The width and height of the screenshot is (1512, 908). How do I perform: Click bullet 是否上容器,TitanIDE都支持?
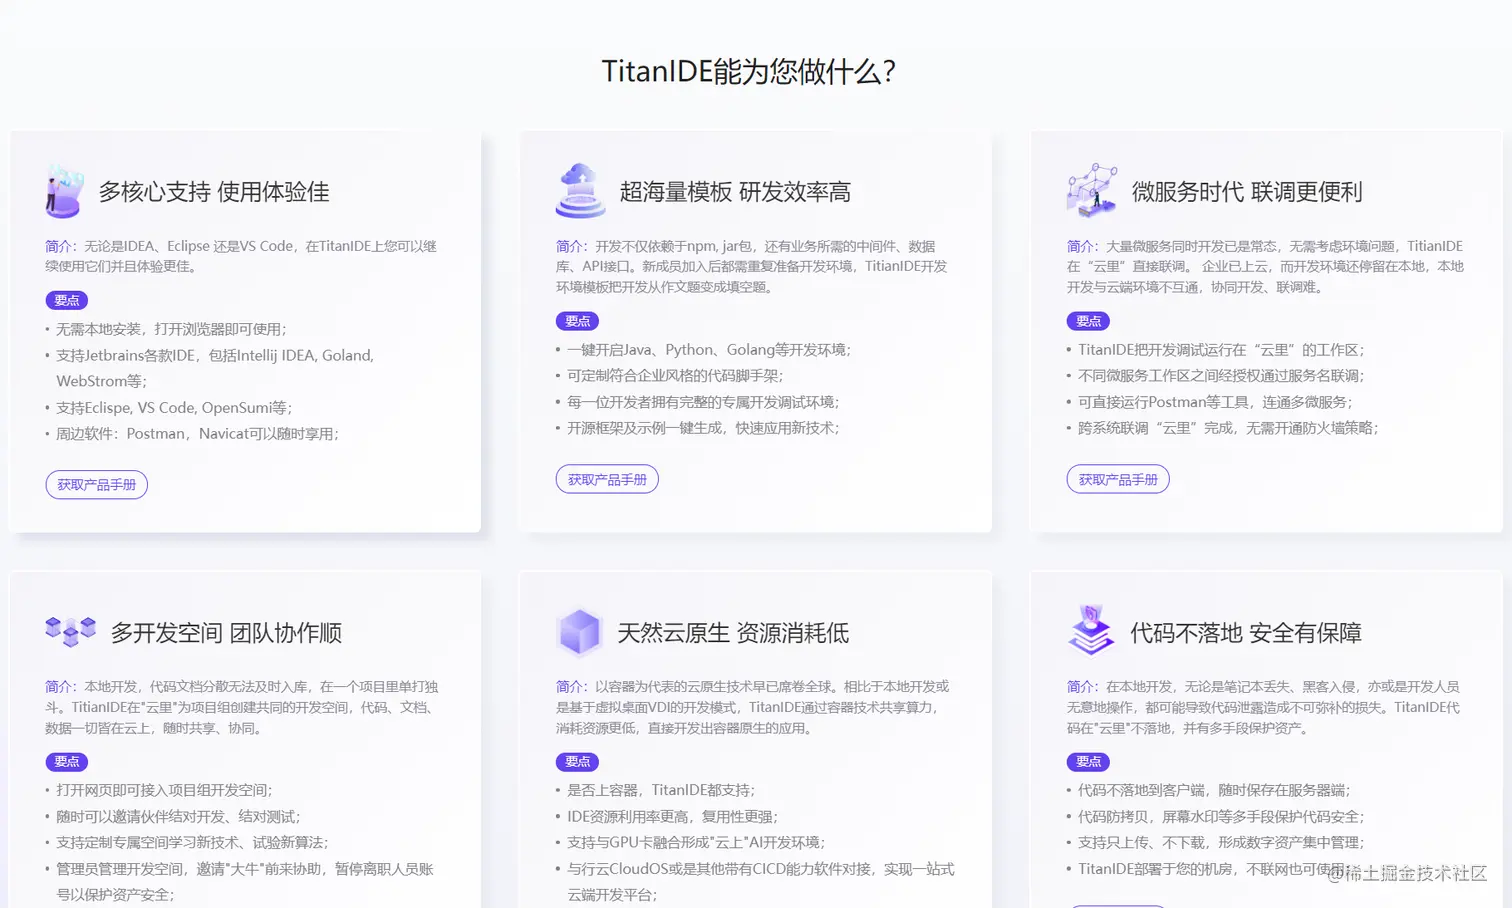(661, 790)
